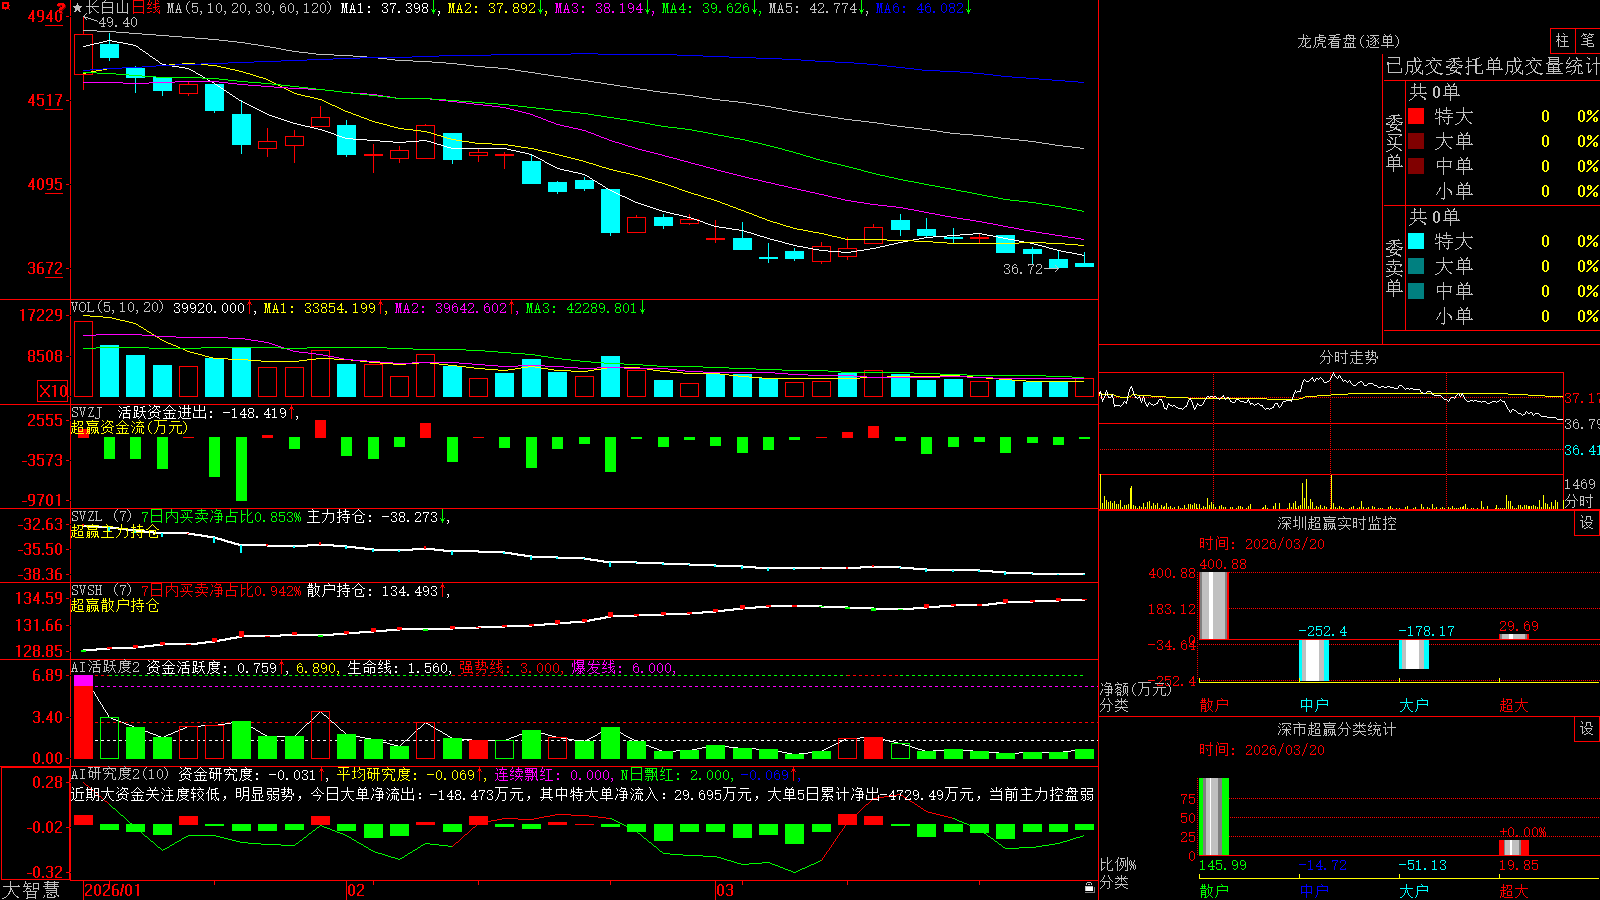
Task: Click the 超赢主力持仓 label
Action: (x=115, y=531)
